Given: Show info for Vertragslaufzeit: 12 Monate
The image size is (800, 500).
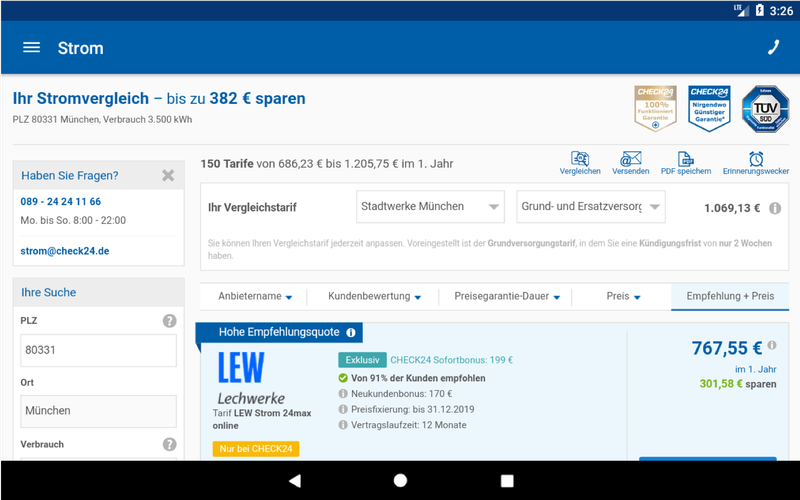Looking at the screenshot, I should tap(343, 425).
